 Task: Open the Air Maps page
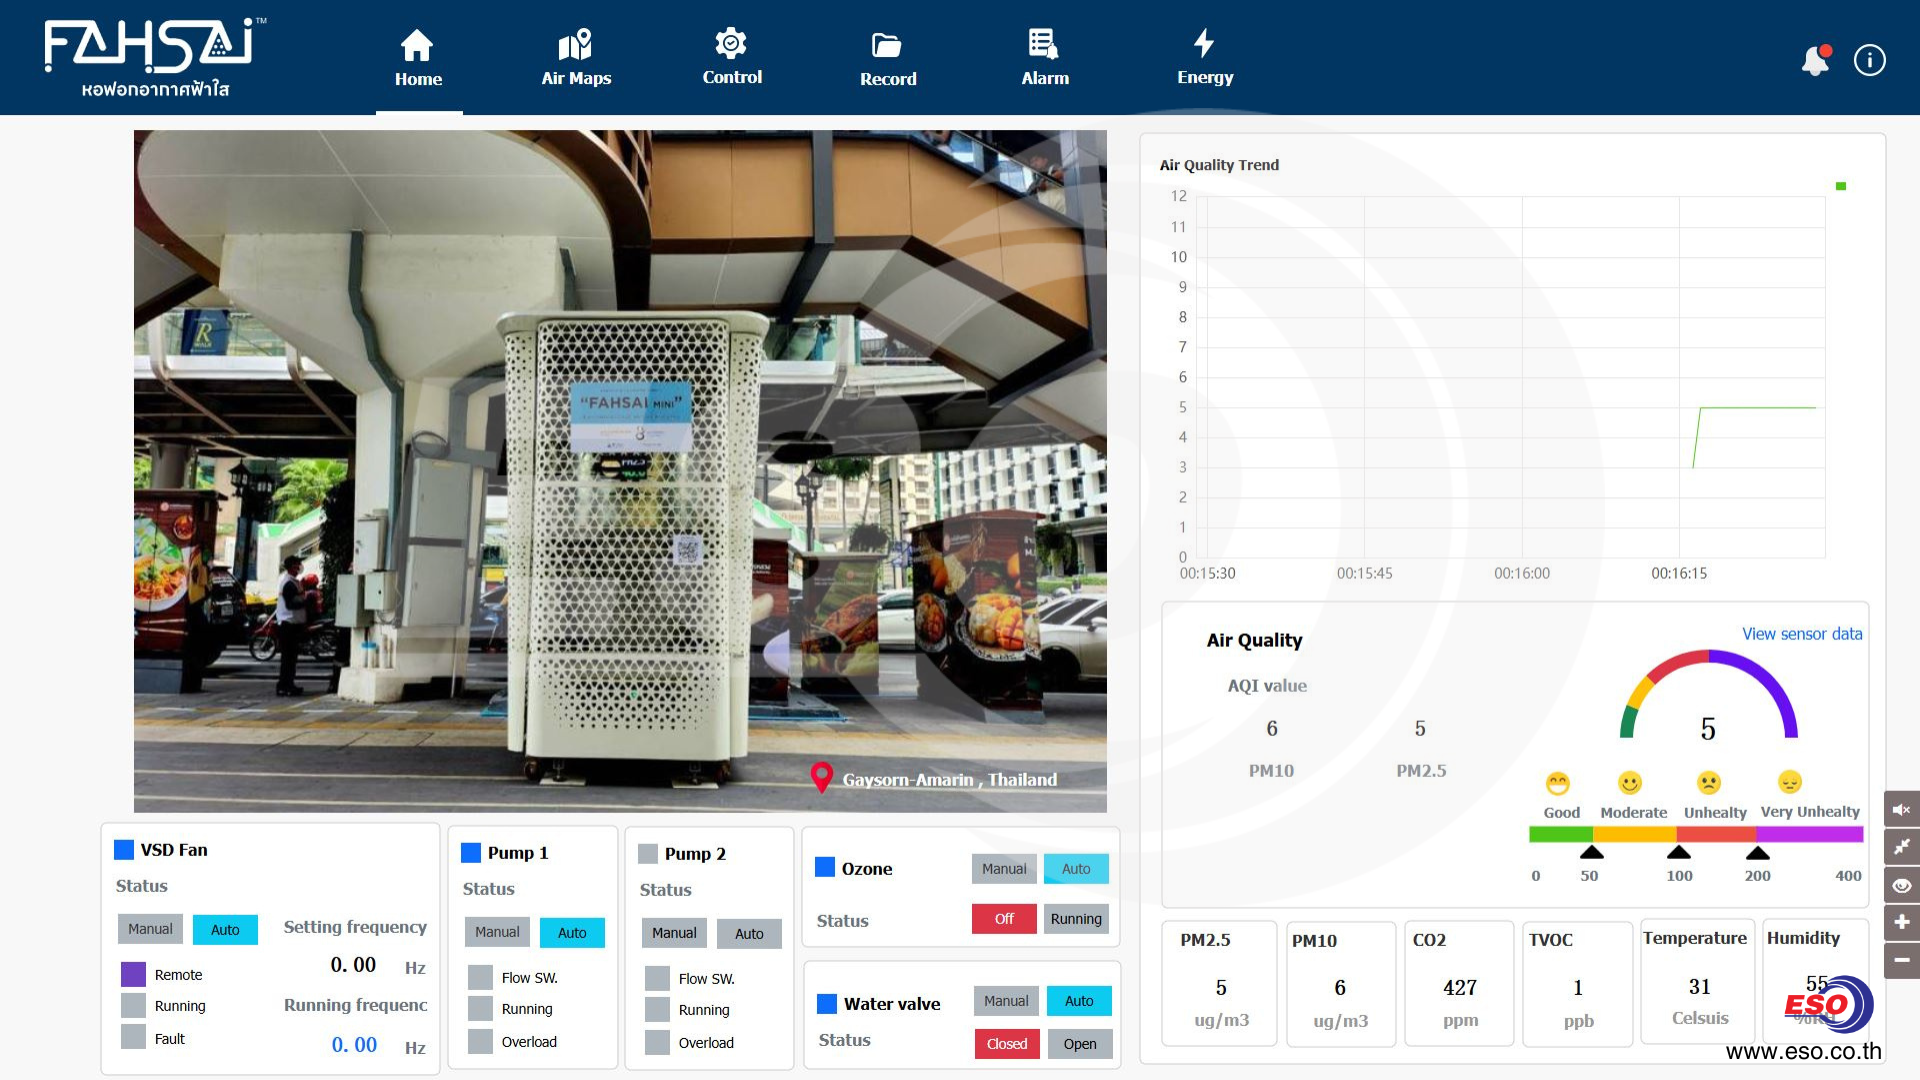pos(576,58)
